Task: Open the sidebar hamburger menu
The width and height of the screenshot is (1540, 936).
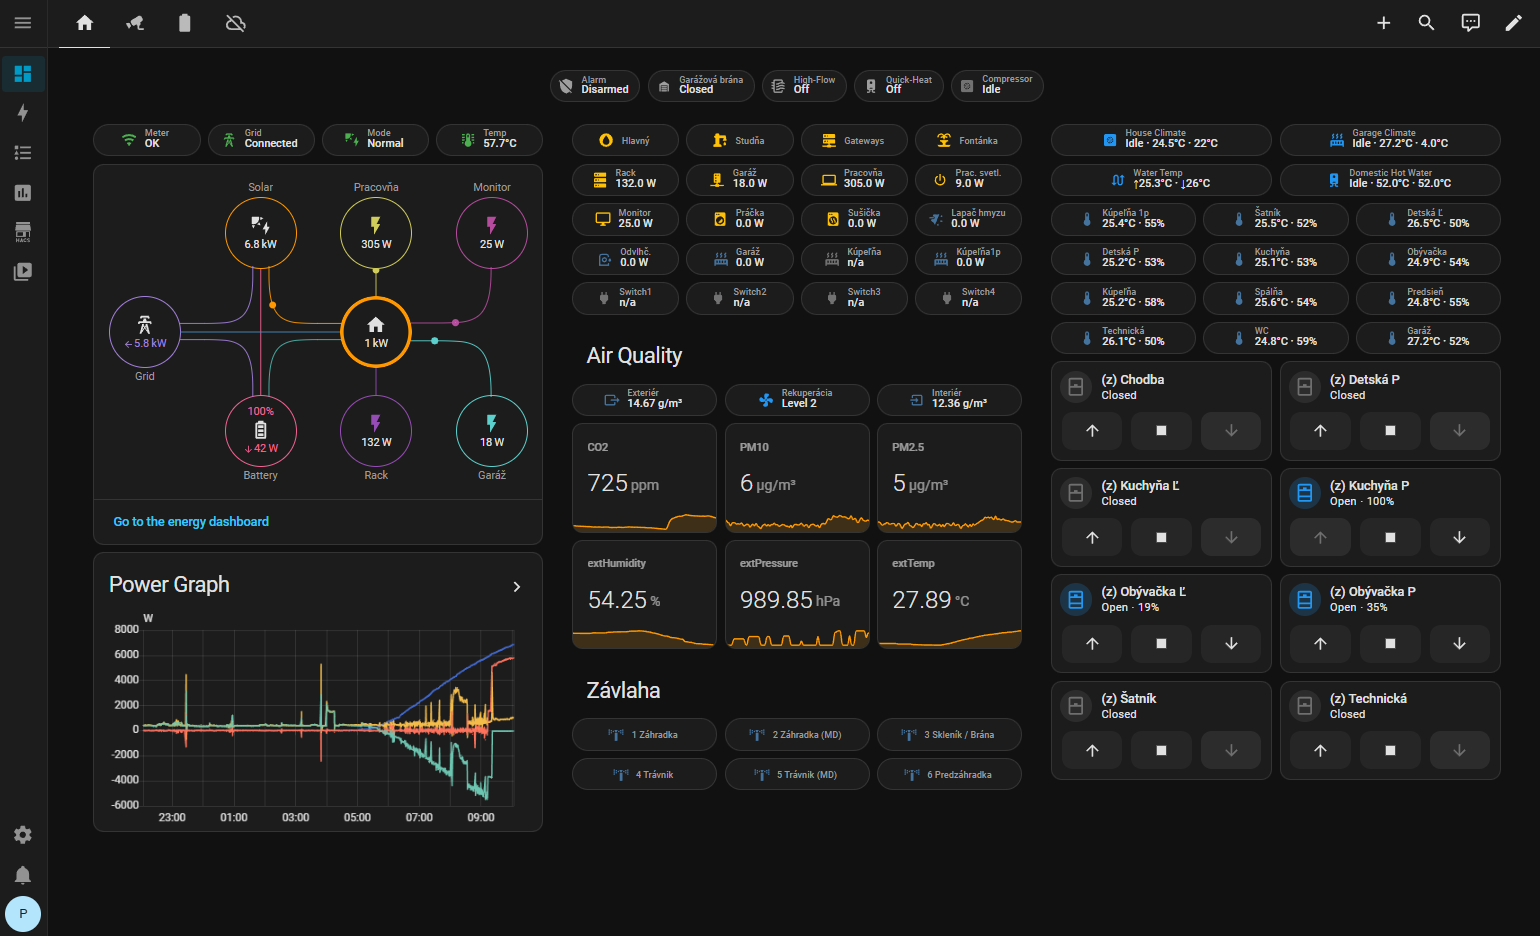Action: [23, 23]
